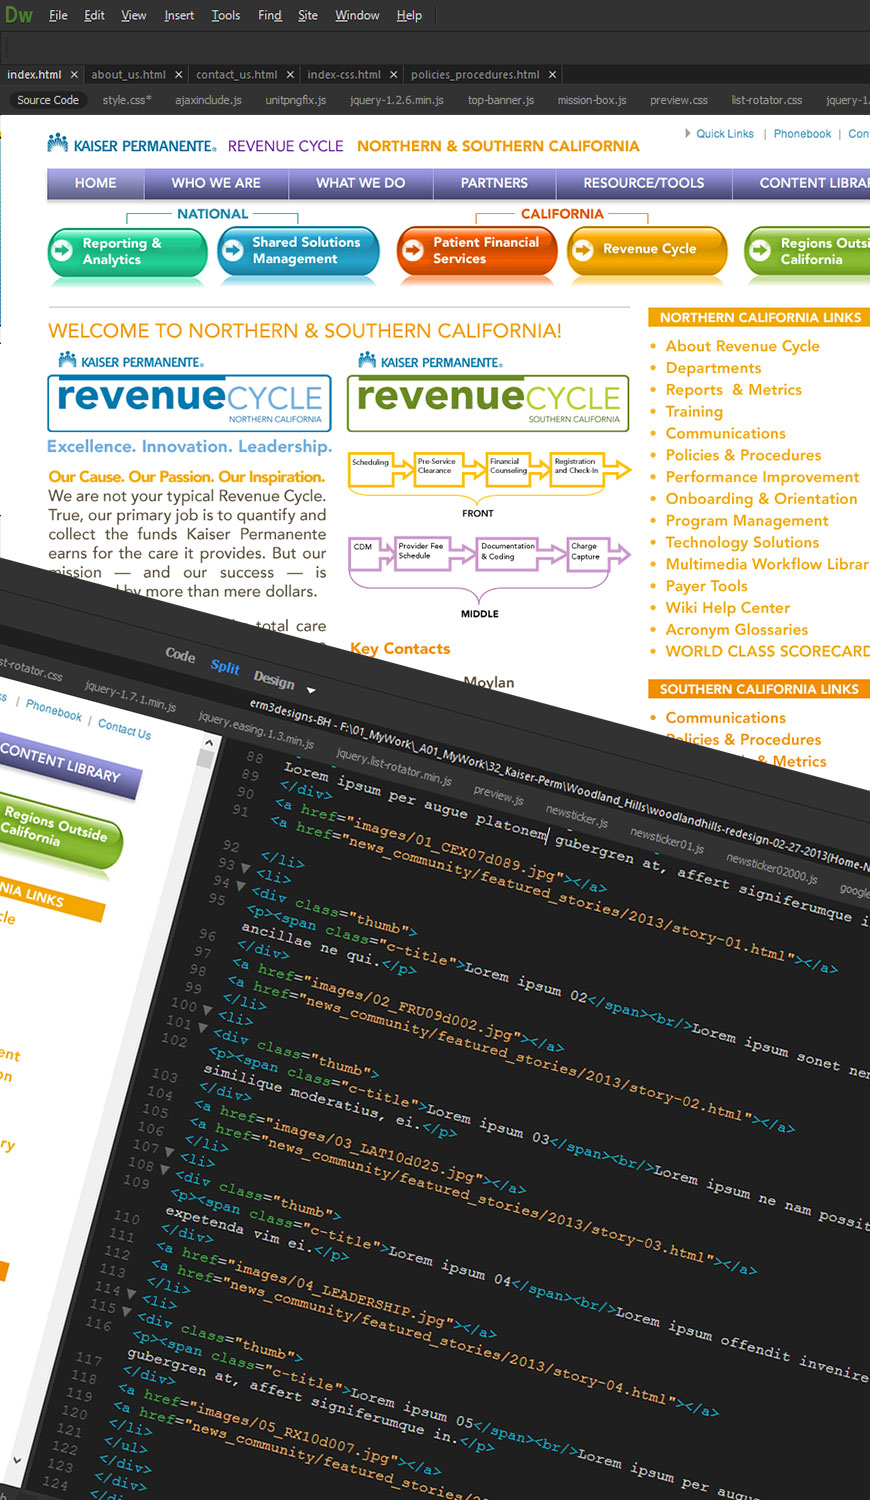This screenshot has height=1500, width=870.
Task: Collapse the code fold at line 94
Action: click(x=240, y=885)
